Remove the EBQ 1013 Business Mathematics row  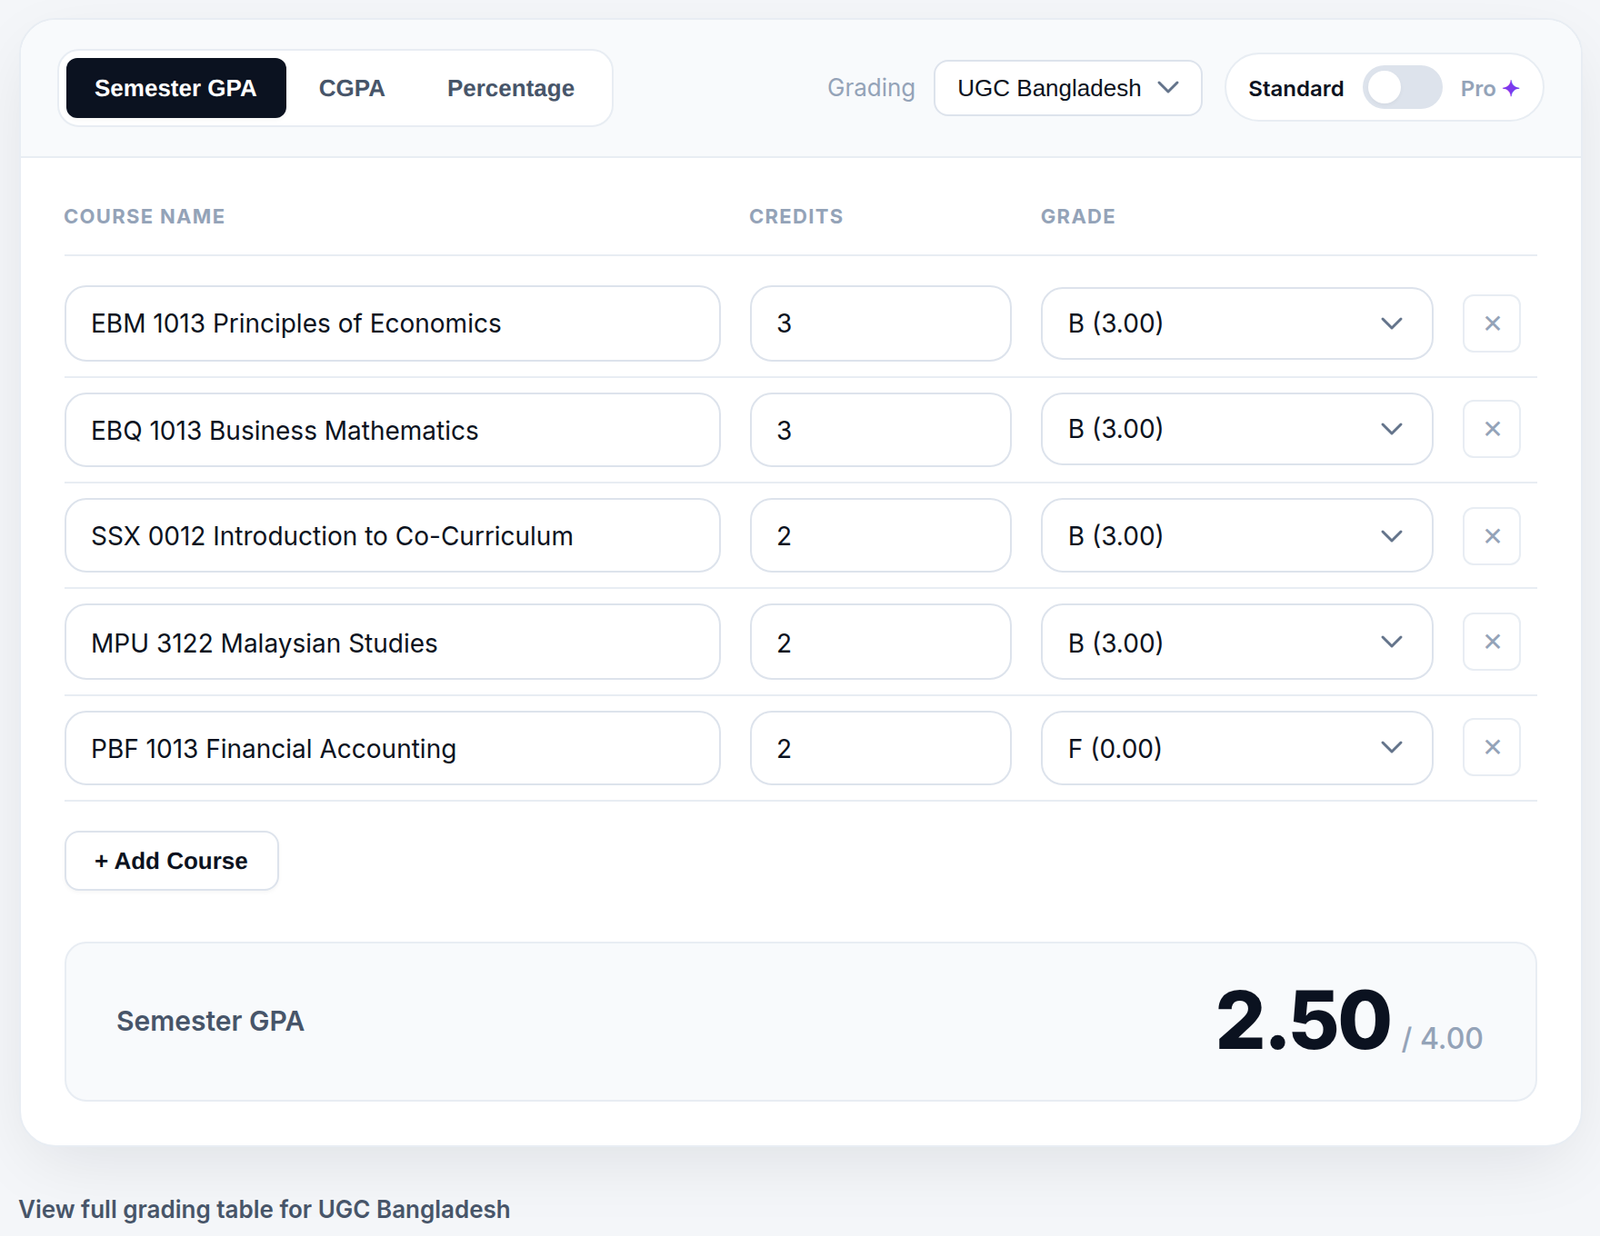tap(1491, 429)
